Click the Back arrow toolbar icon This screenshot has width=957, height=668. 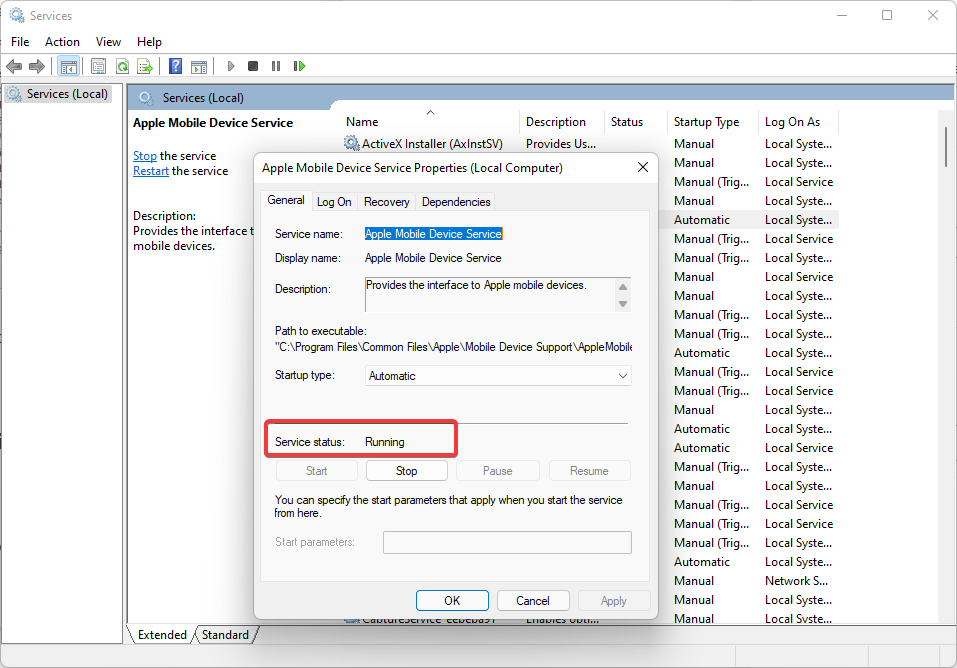pyautogui.click(x=14, y=66)
